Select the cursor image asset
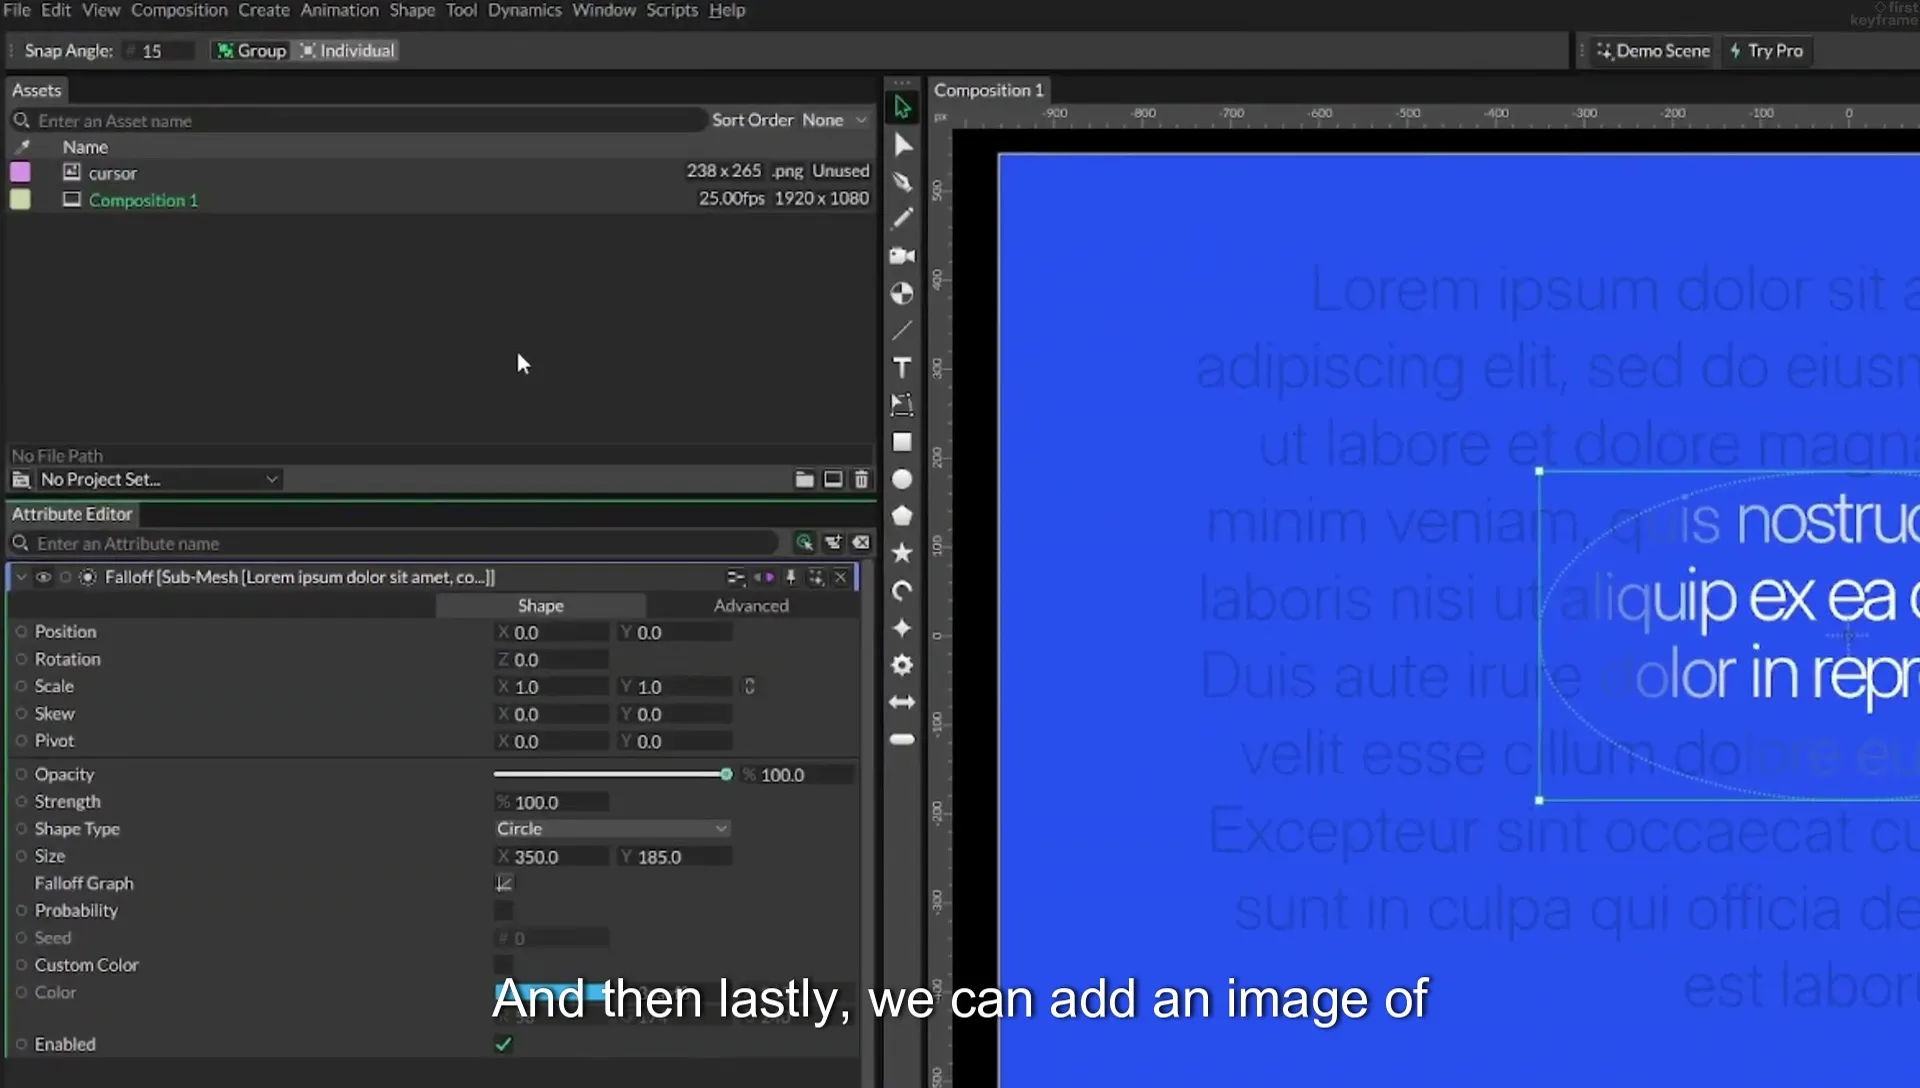This screenshot has width=1920, height=1088. [x=112, y=173]
